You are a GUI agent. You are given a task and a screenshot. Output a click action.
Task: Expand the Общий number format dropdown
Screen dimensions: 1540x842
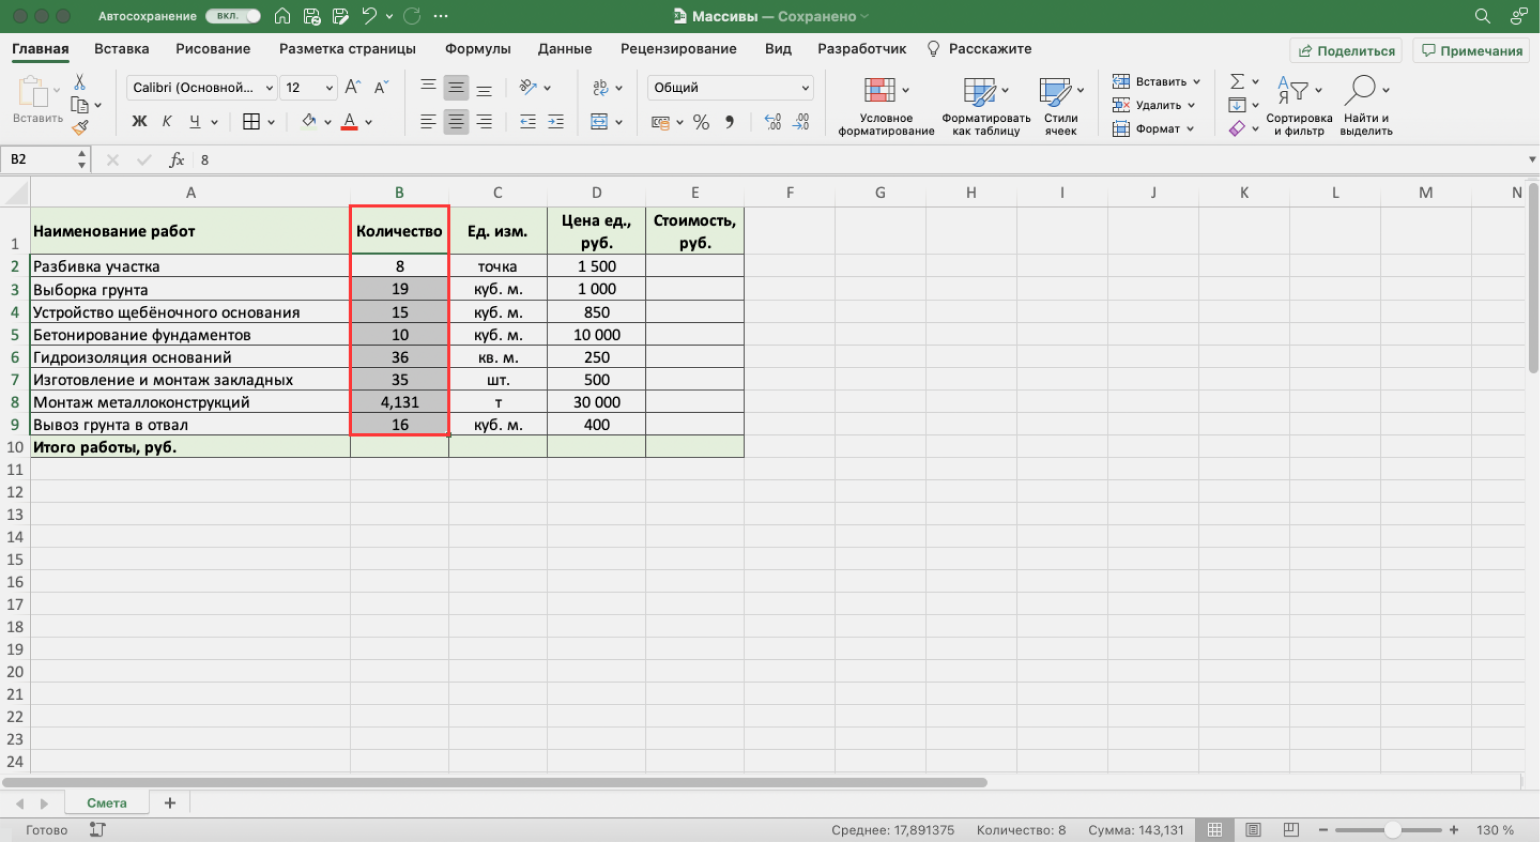805,88
